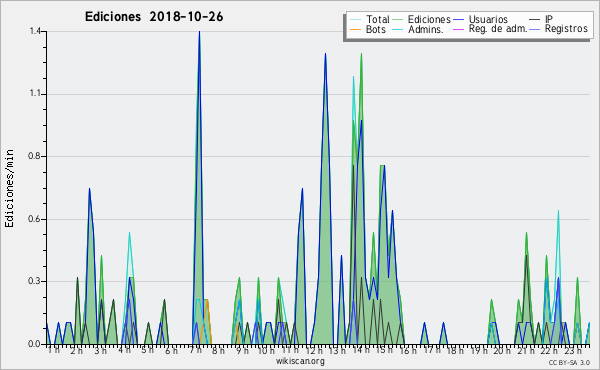This screenshot has width=600, height=370.
Task: Select the 'IP' legend entry
Action: coord(549,19)
